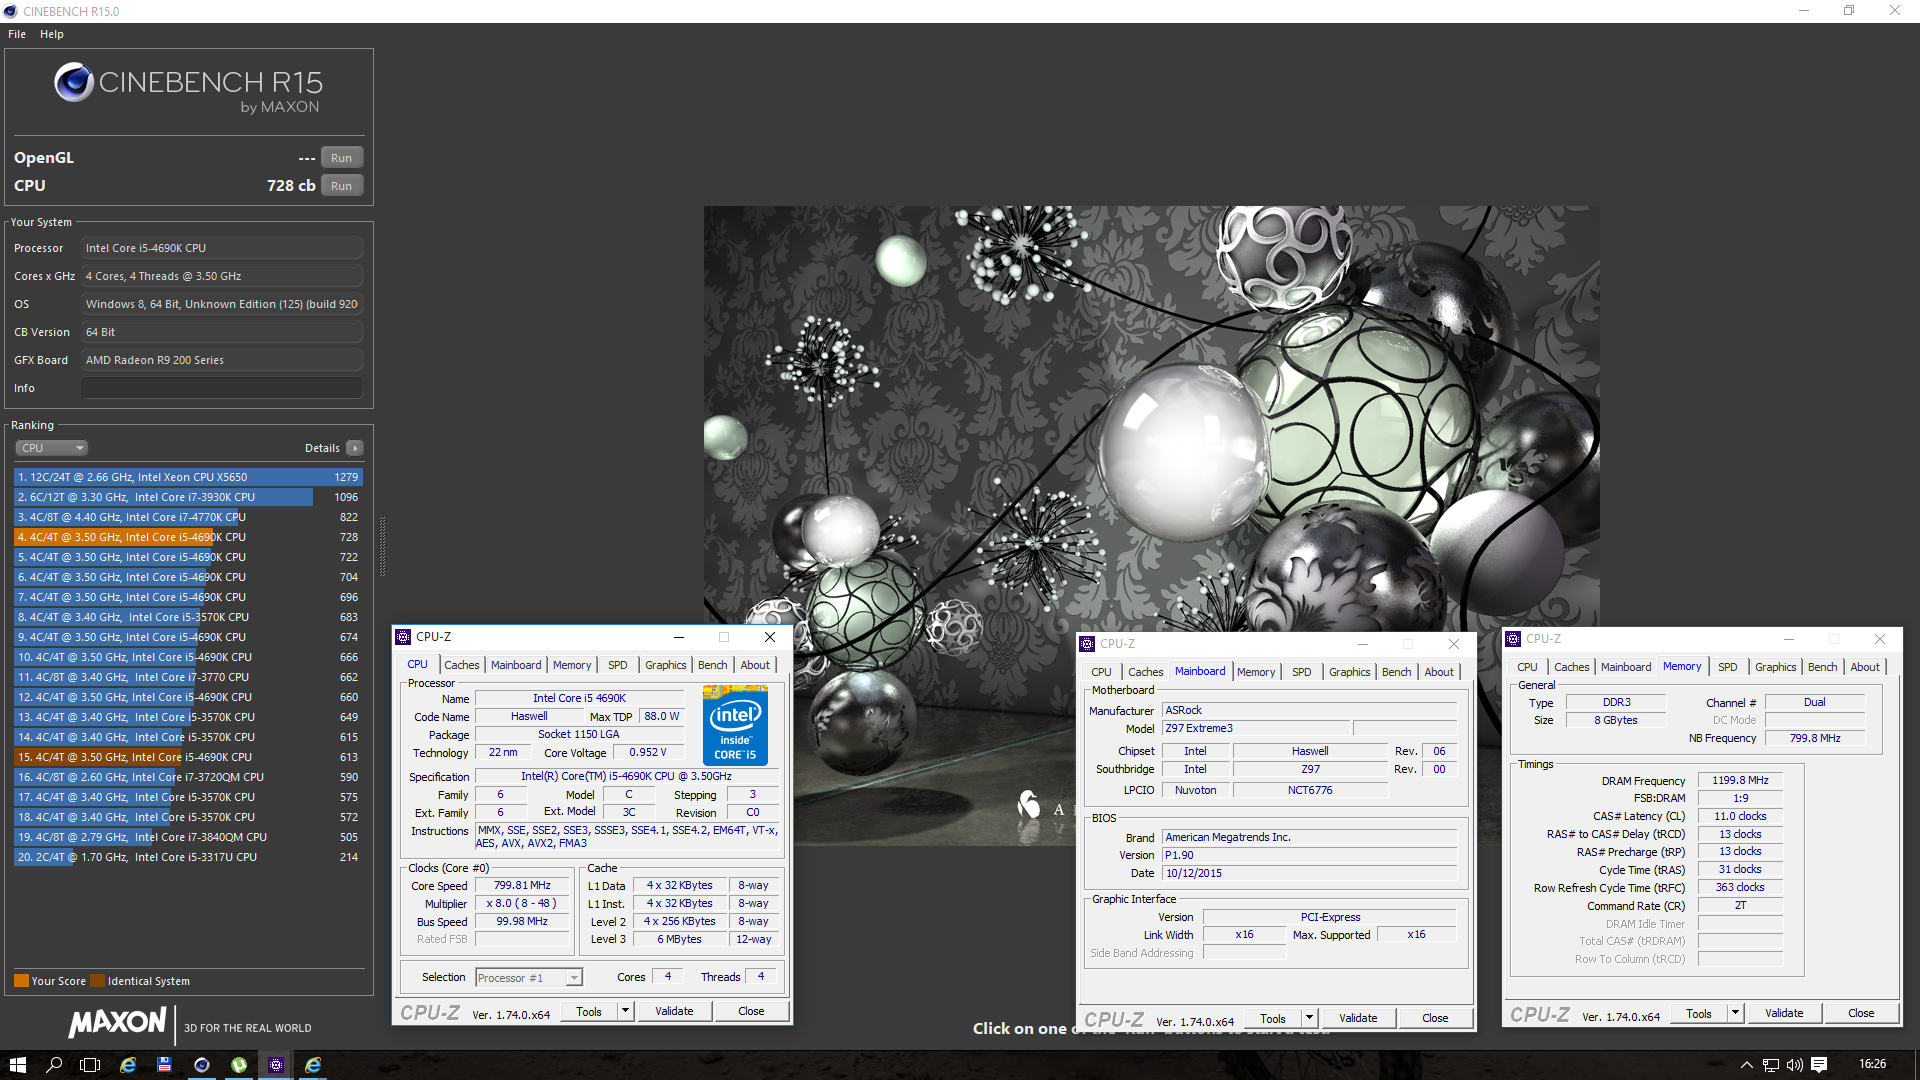Viewport: 1920px width, 1080px height.
Task: Click Close button in processor CPU-Z window
Action: click(x=751, y=1011)
